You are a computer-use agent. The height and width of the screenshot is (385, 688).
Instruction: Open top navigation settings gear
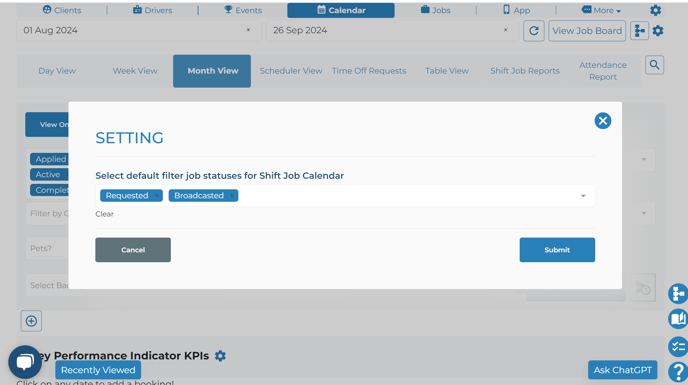656,10
